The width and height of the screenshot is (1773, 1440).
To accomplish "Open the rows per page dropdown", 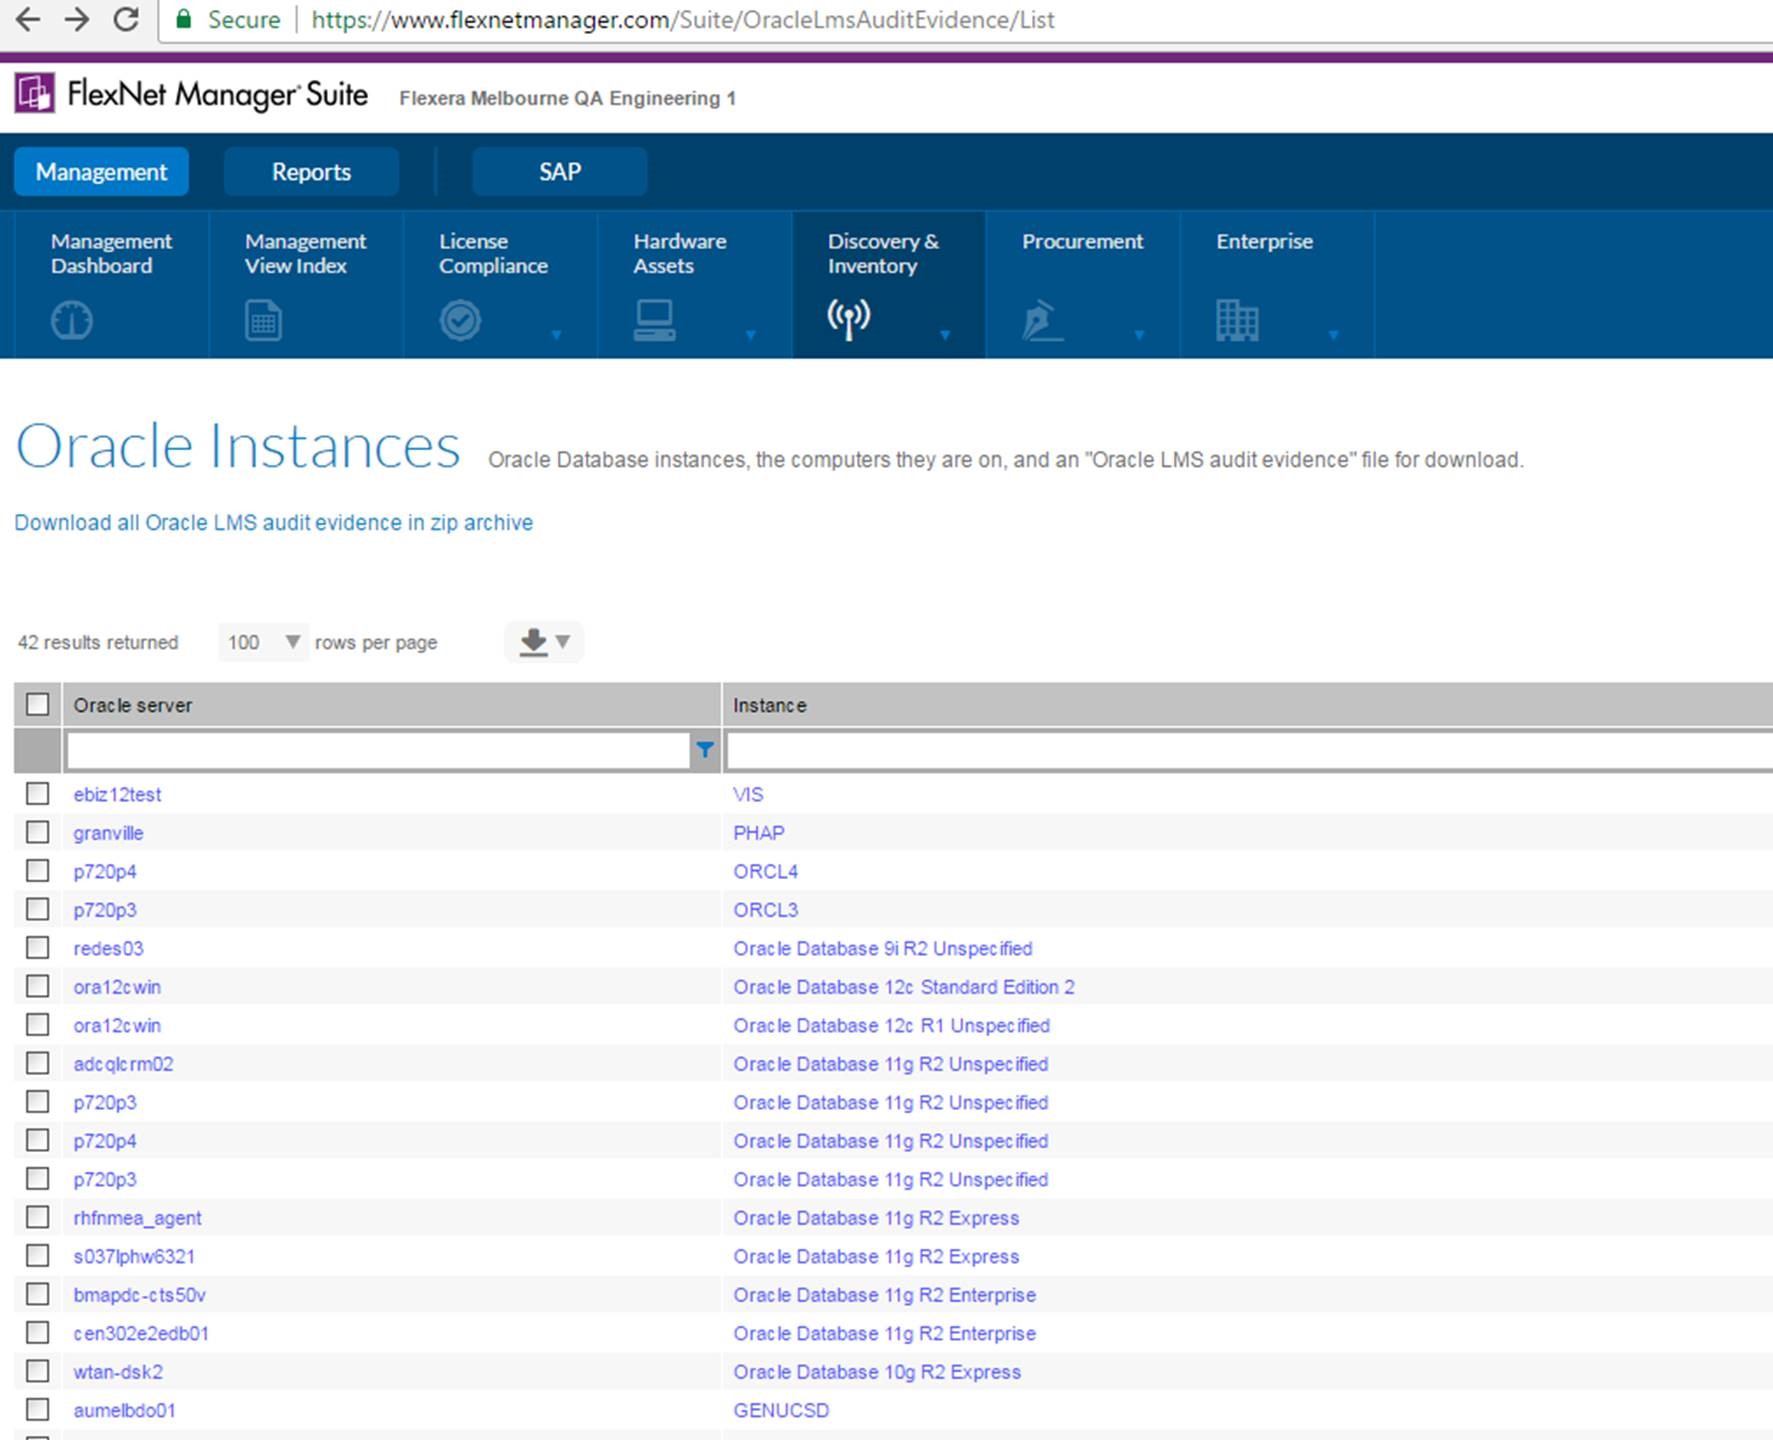I will 262,642.
